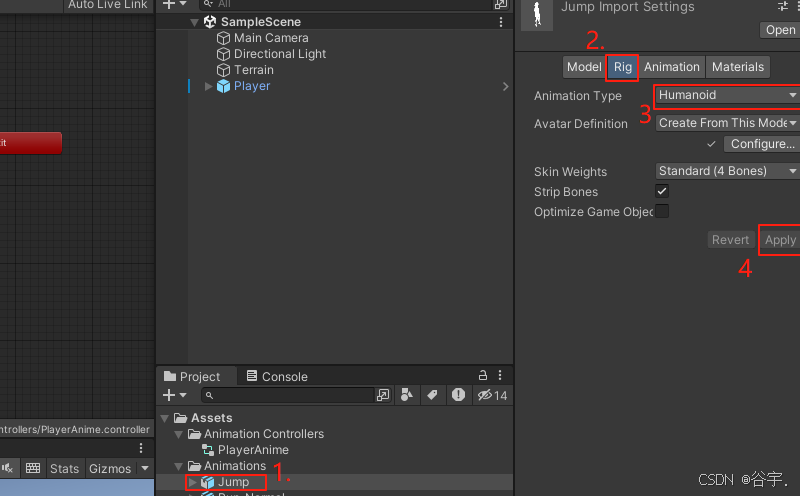Open the SampleScene three-dot options menu
The width and height of the screenshot is (800, 496).
click(x=501, y=22)
